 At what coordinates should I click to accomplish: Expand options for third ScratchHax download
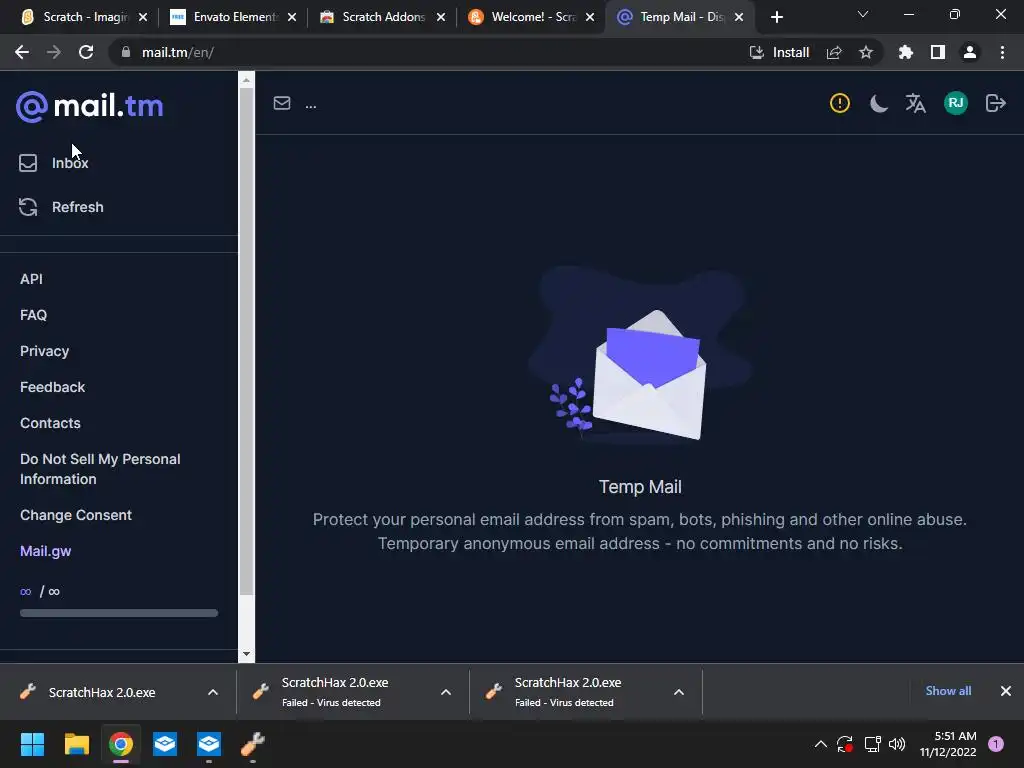(679, 692)
